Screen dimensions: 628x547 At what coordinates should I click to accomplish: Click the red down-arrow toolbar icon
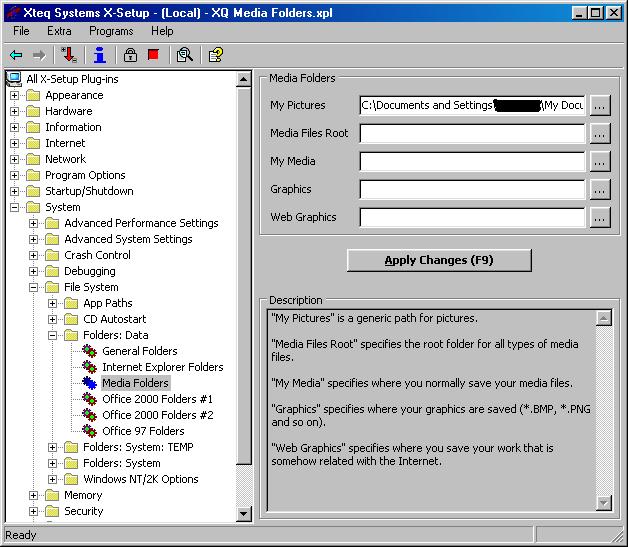click(x=69, y=55)
